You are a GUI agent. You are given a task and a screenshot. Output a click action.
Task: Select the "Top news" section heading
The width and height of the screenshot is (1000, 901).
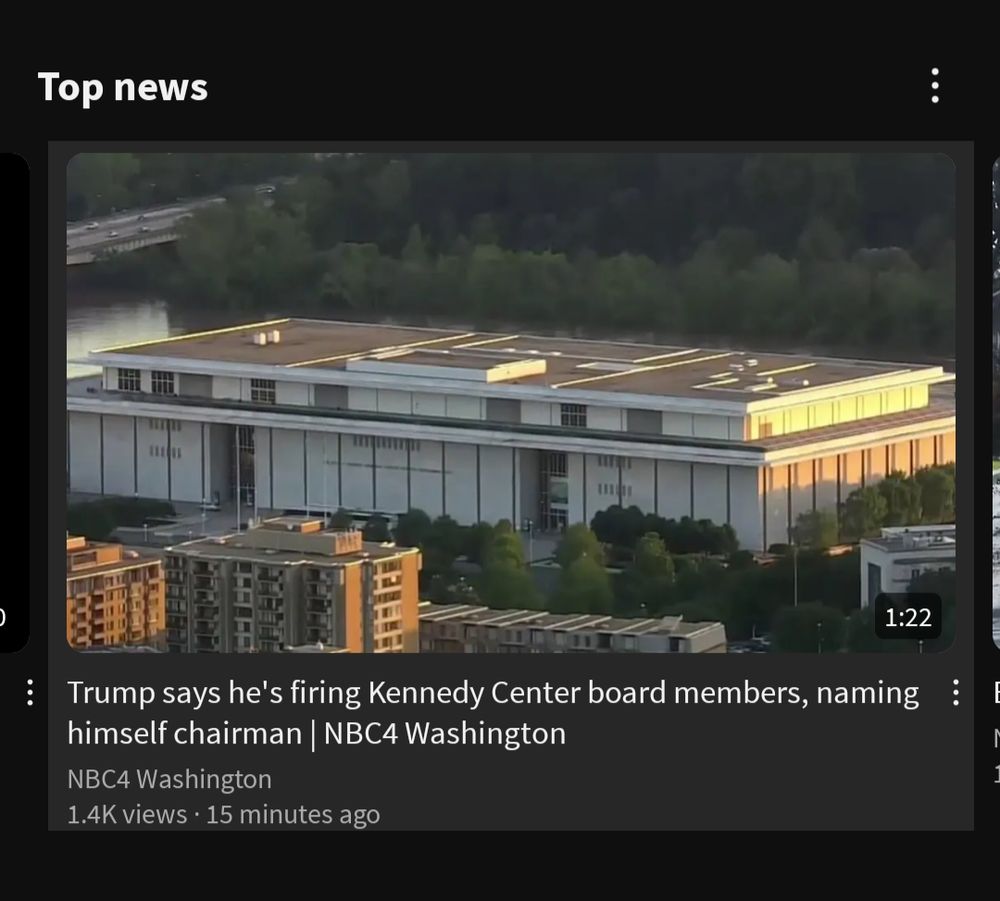[x=123, y=87]
